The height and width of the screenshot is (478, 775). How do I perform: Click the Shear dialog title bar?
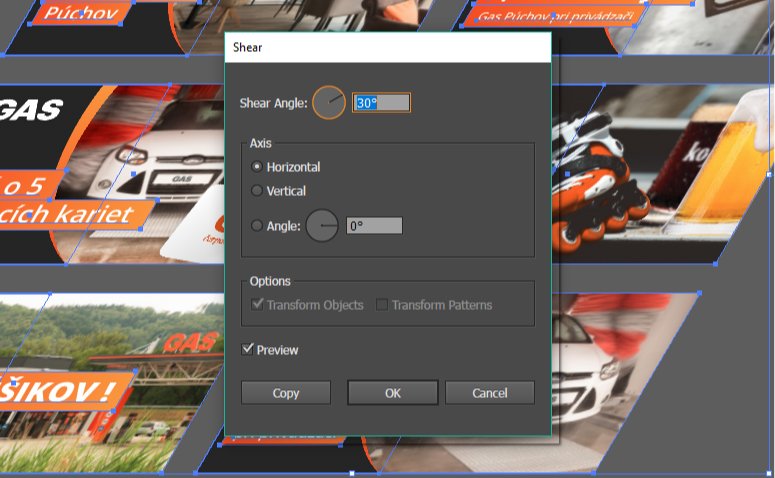388,47
